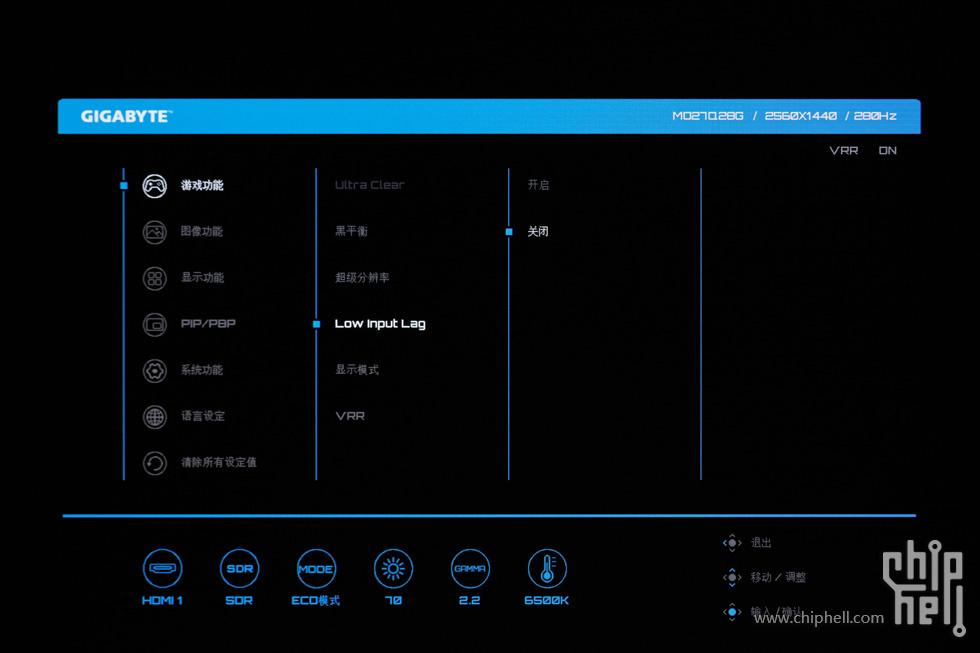Click the MODE icon showing ECO模式

point(316,568)
